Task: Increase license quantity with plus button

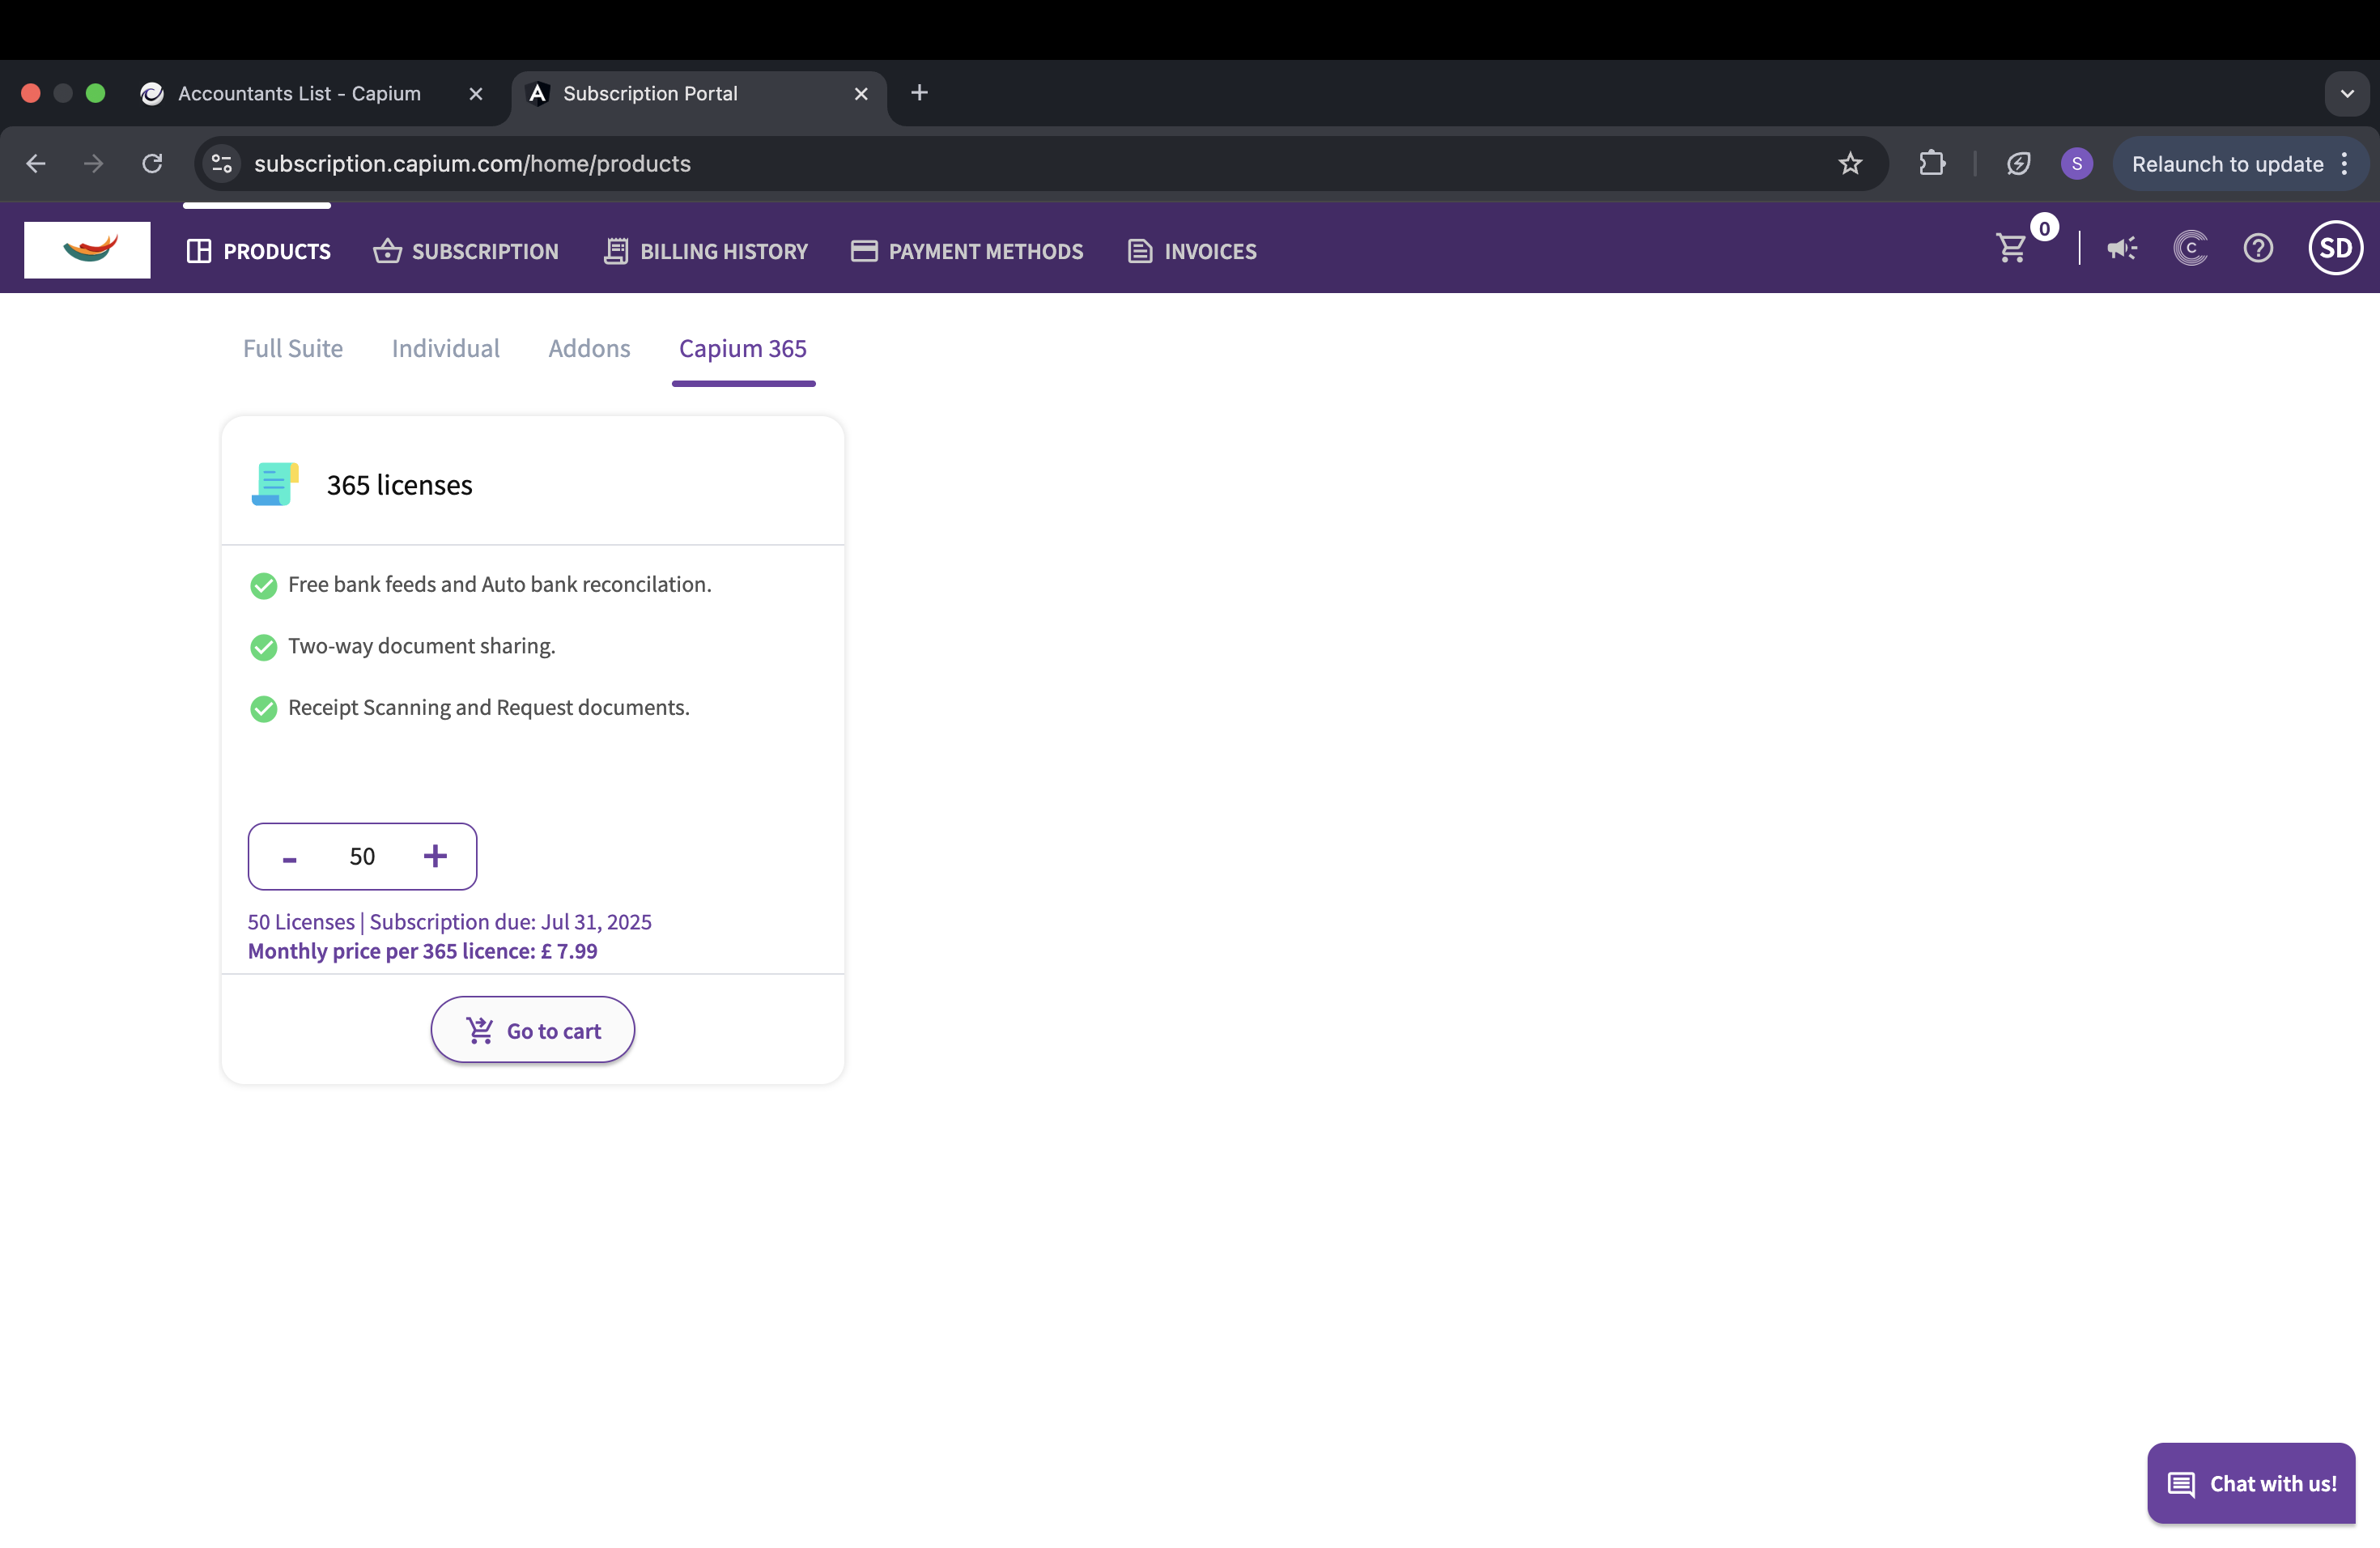Action: tap(435, 856)
